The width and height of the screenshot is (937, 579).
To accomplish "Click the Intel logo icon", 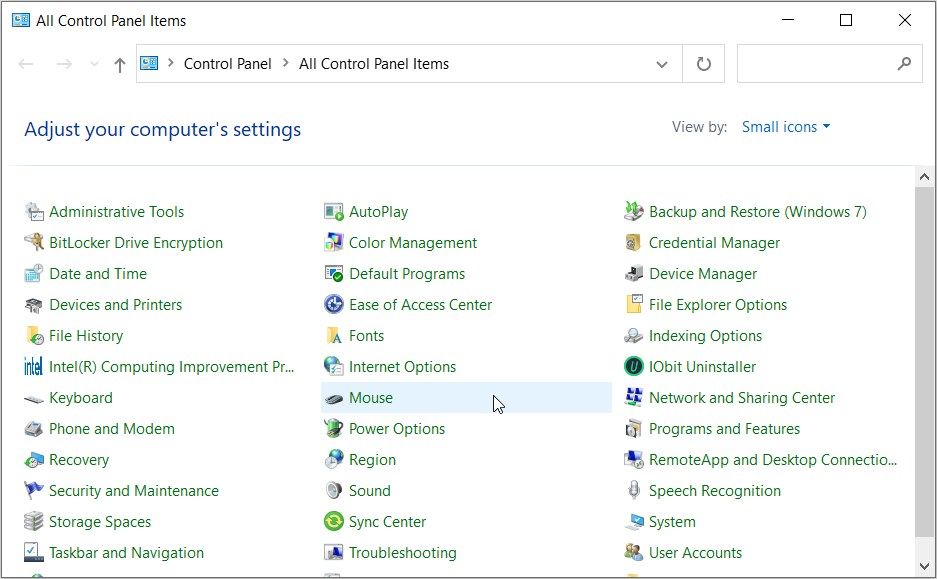I will (x=34, y=367).
